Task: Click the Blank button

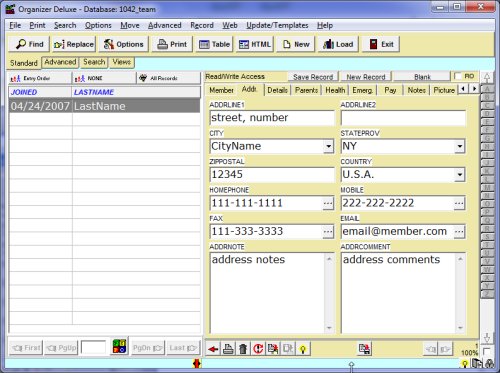Action: point(422,77)
